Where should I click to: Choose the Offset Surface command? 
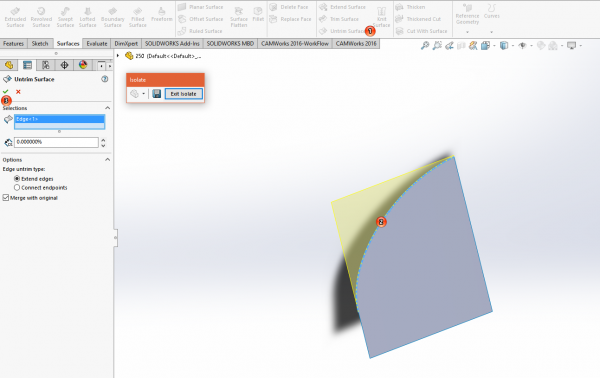(201, 19)
